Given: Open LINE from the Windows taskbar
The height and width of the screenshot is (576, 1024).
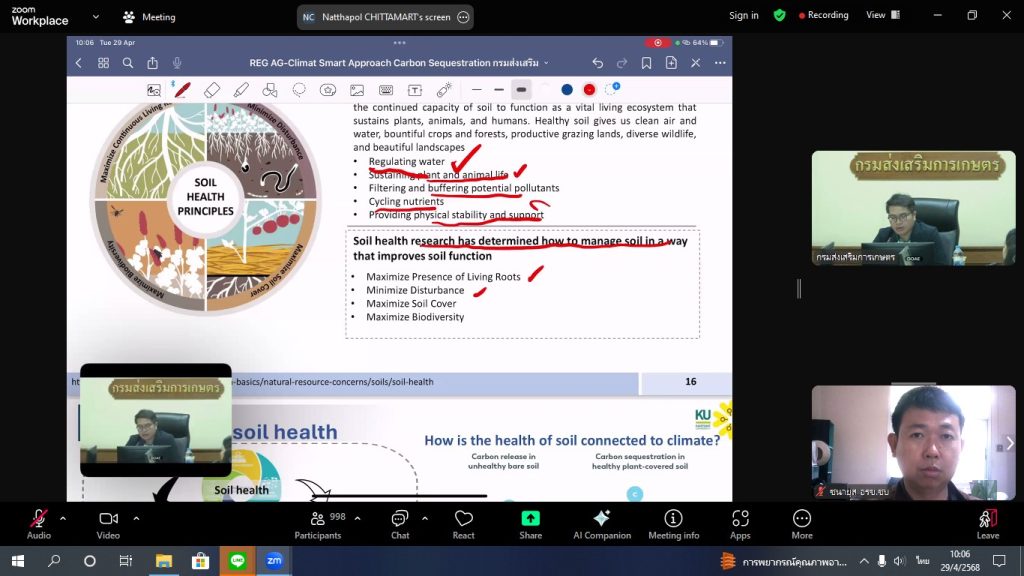Looking at the screenshot, I should 237,561.
